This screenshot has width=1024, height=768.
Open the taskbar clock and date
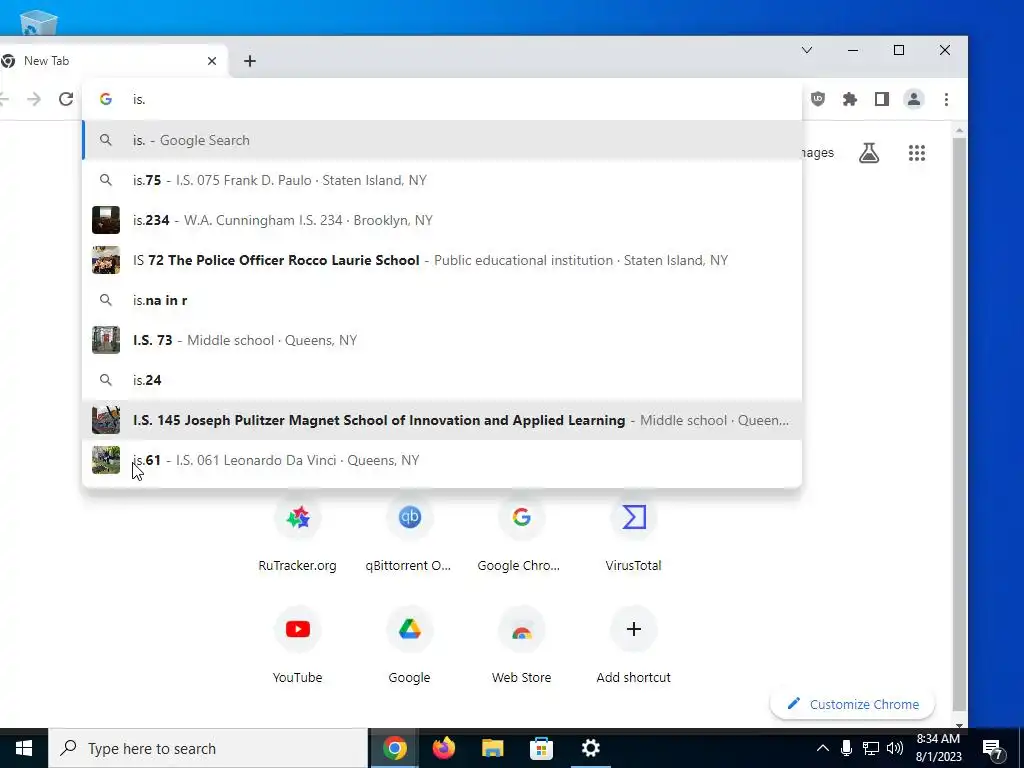coord(938,748)
